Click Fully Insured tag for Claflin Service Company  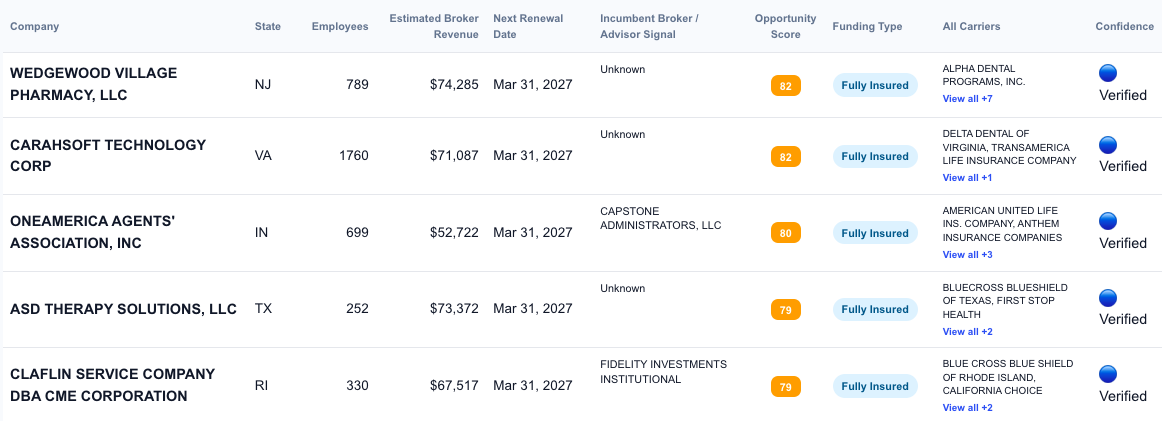pyautogui.click(x=875, y=387)
